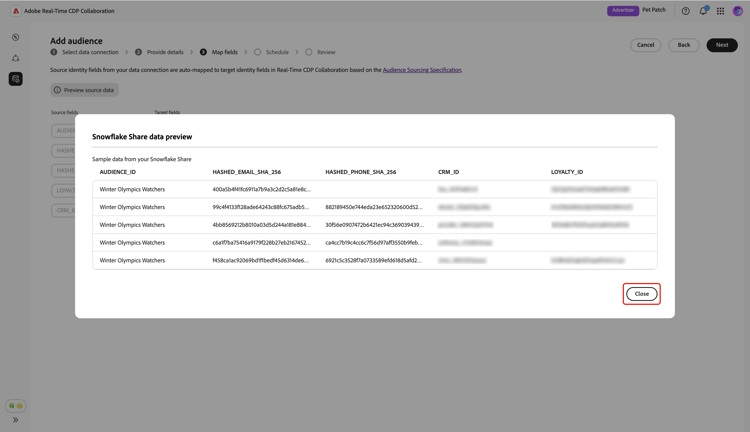
Task: Click the feedback icons at sidebar bottom
Action: [x=15, y=406]
